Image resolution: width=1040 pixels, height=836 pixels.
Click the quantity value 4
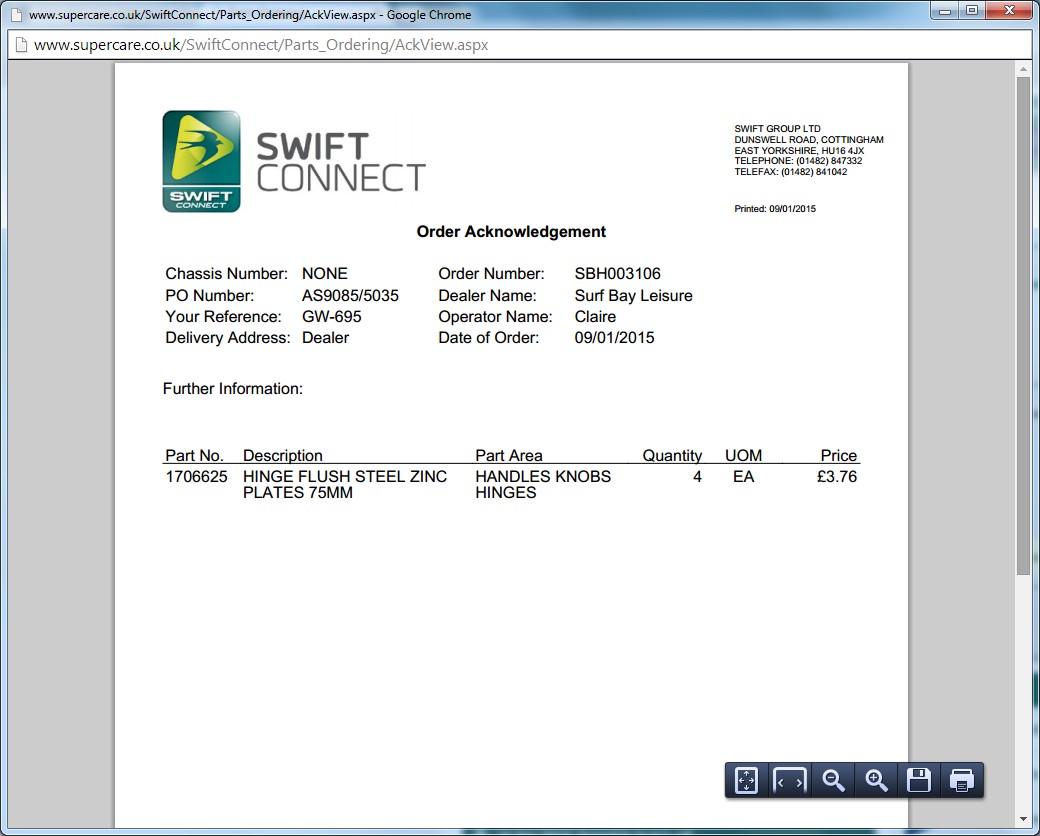tap(696, 476)
